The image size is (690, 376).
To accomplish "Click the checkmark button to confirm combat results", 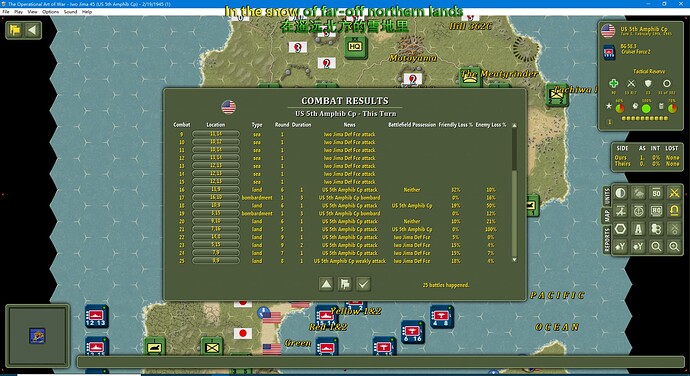I will [x=363, y=284].
